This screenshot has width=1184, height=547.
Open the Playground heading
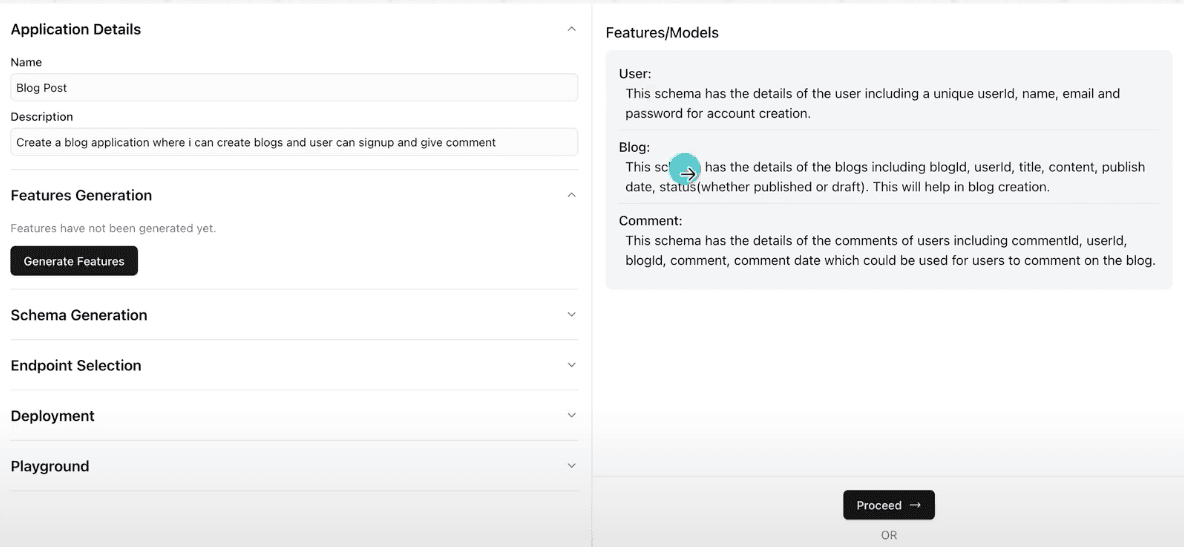click(x=50, y=466)
